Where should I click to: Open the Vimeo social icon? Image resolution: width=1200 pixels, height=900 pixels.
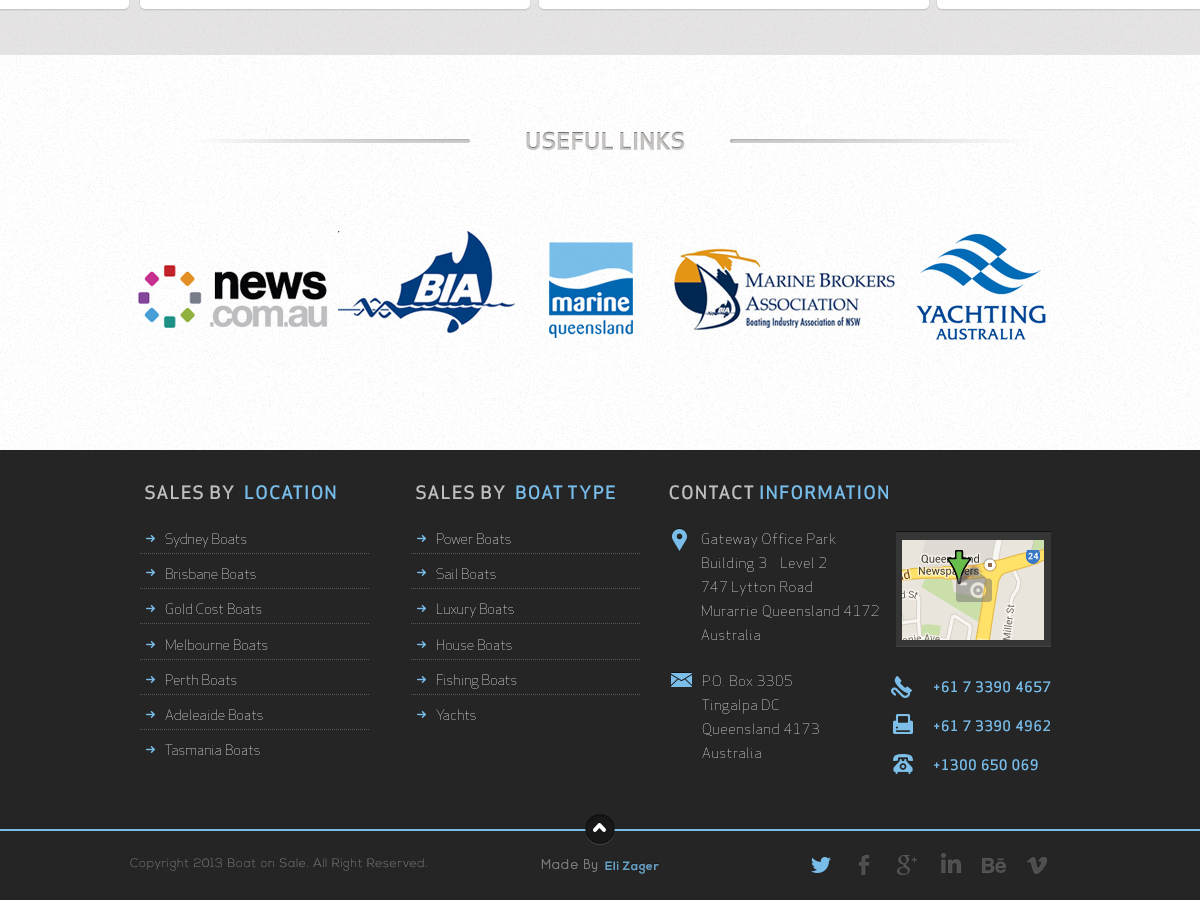tap(1037, 865)
